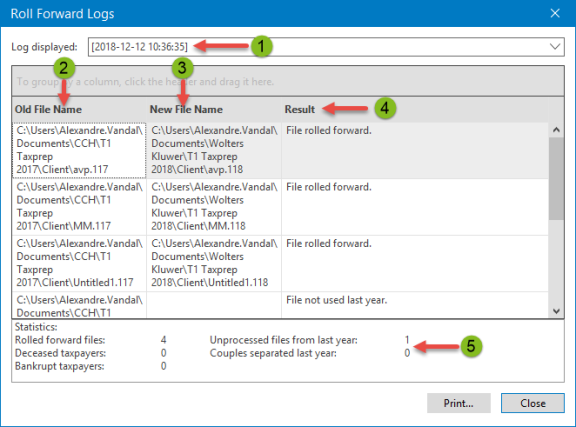The height and width of the screenshot is (427, 576).
Task: Click the scrollbar up arrow in log list
Action: coord(556,130)
